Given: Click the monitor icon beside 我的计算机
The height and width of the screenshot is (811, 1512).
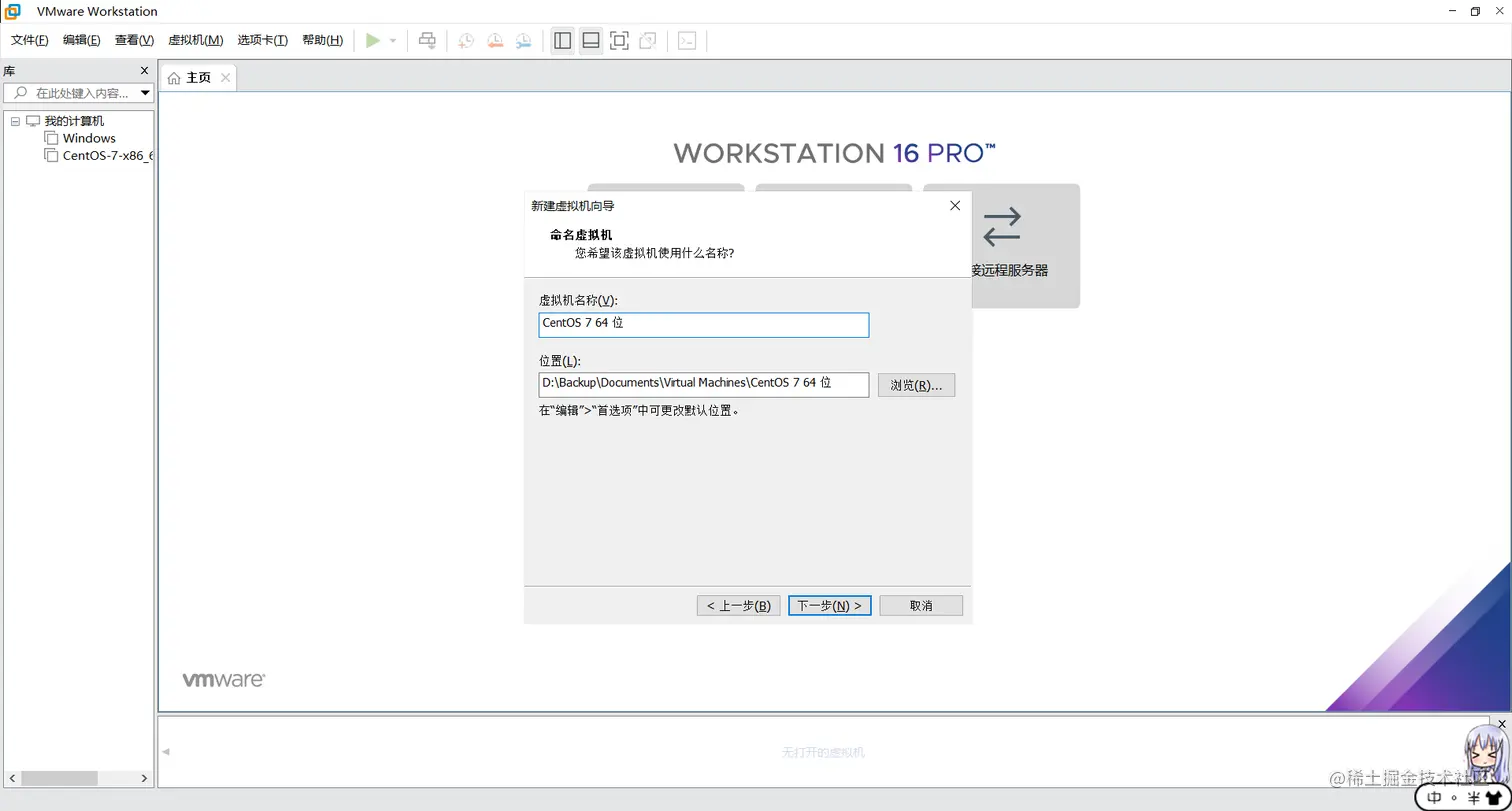Looking at the screenshot, I should click(x=33, y=121).
